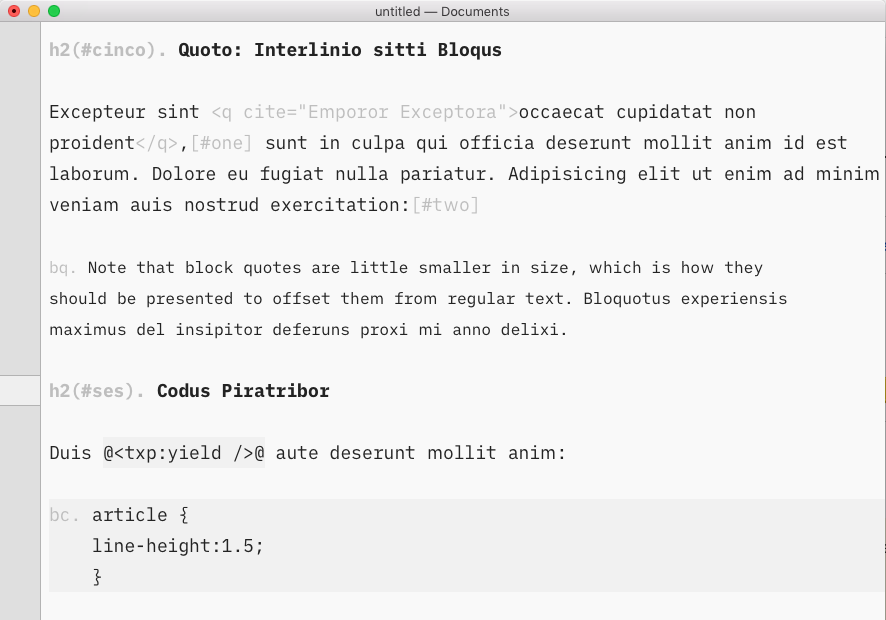Maximize the window with the green button

[x=54, y=11]
